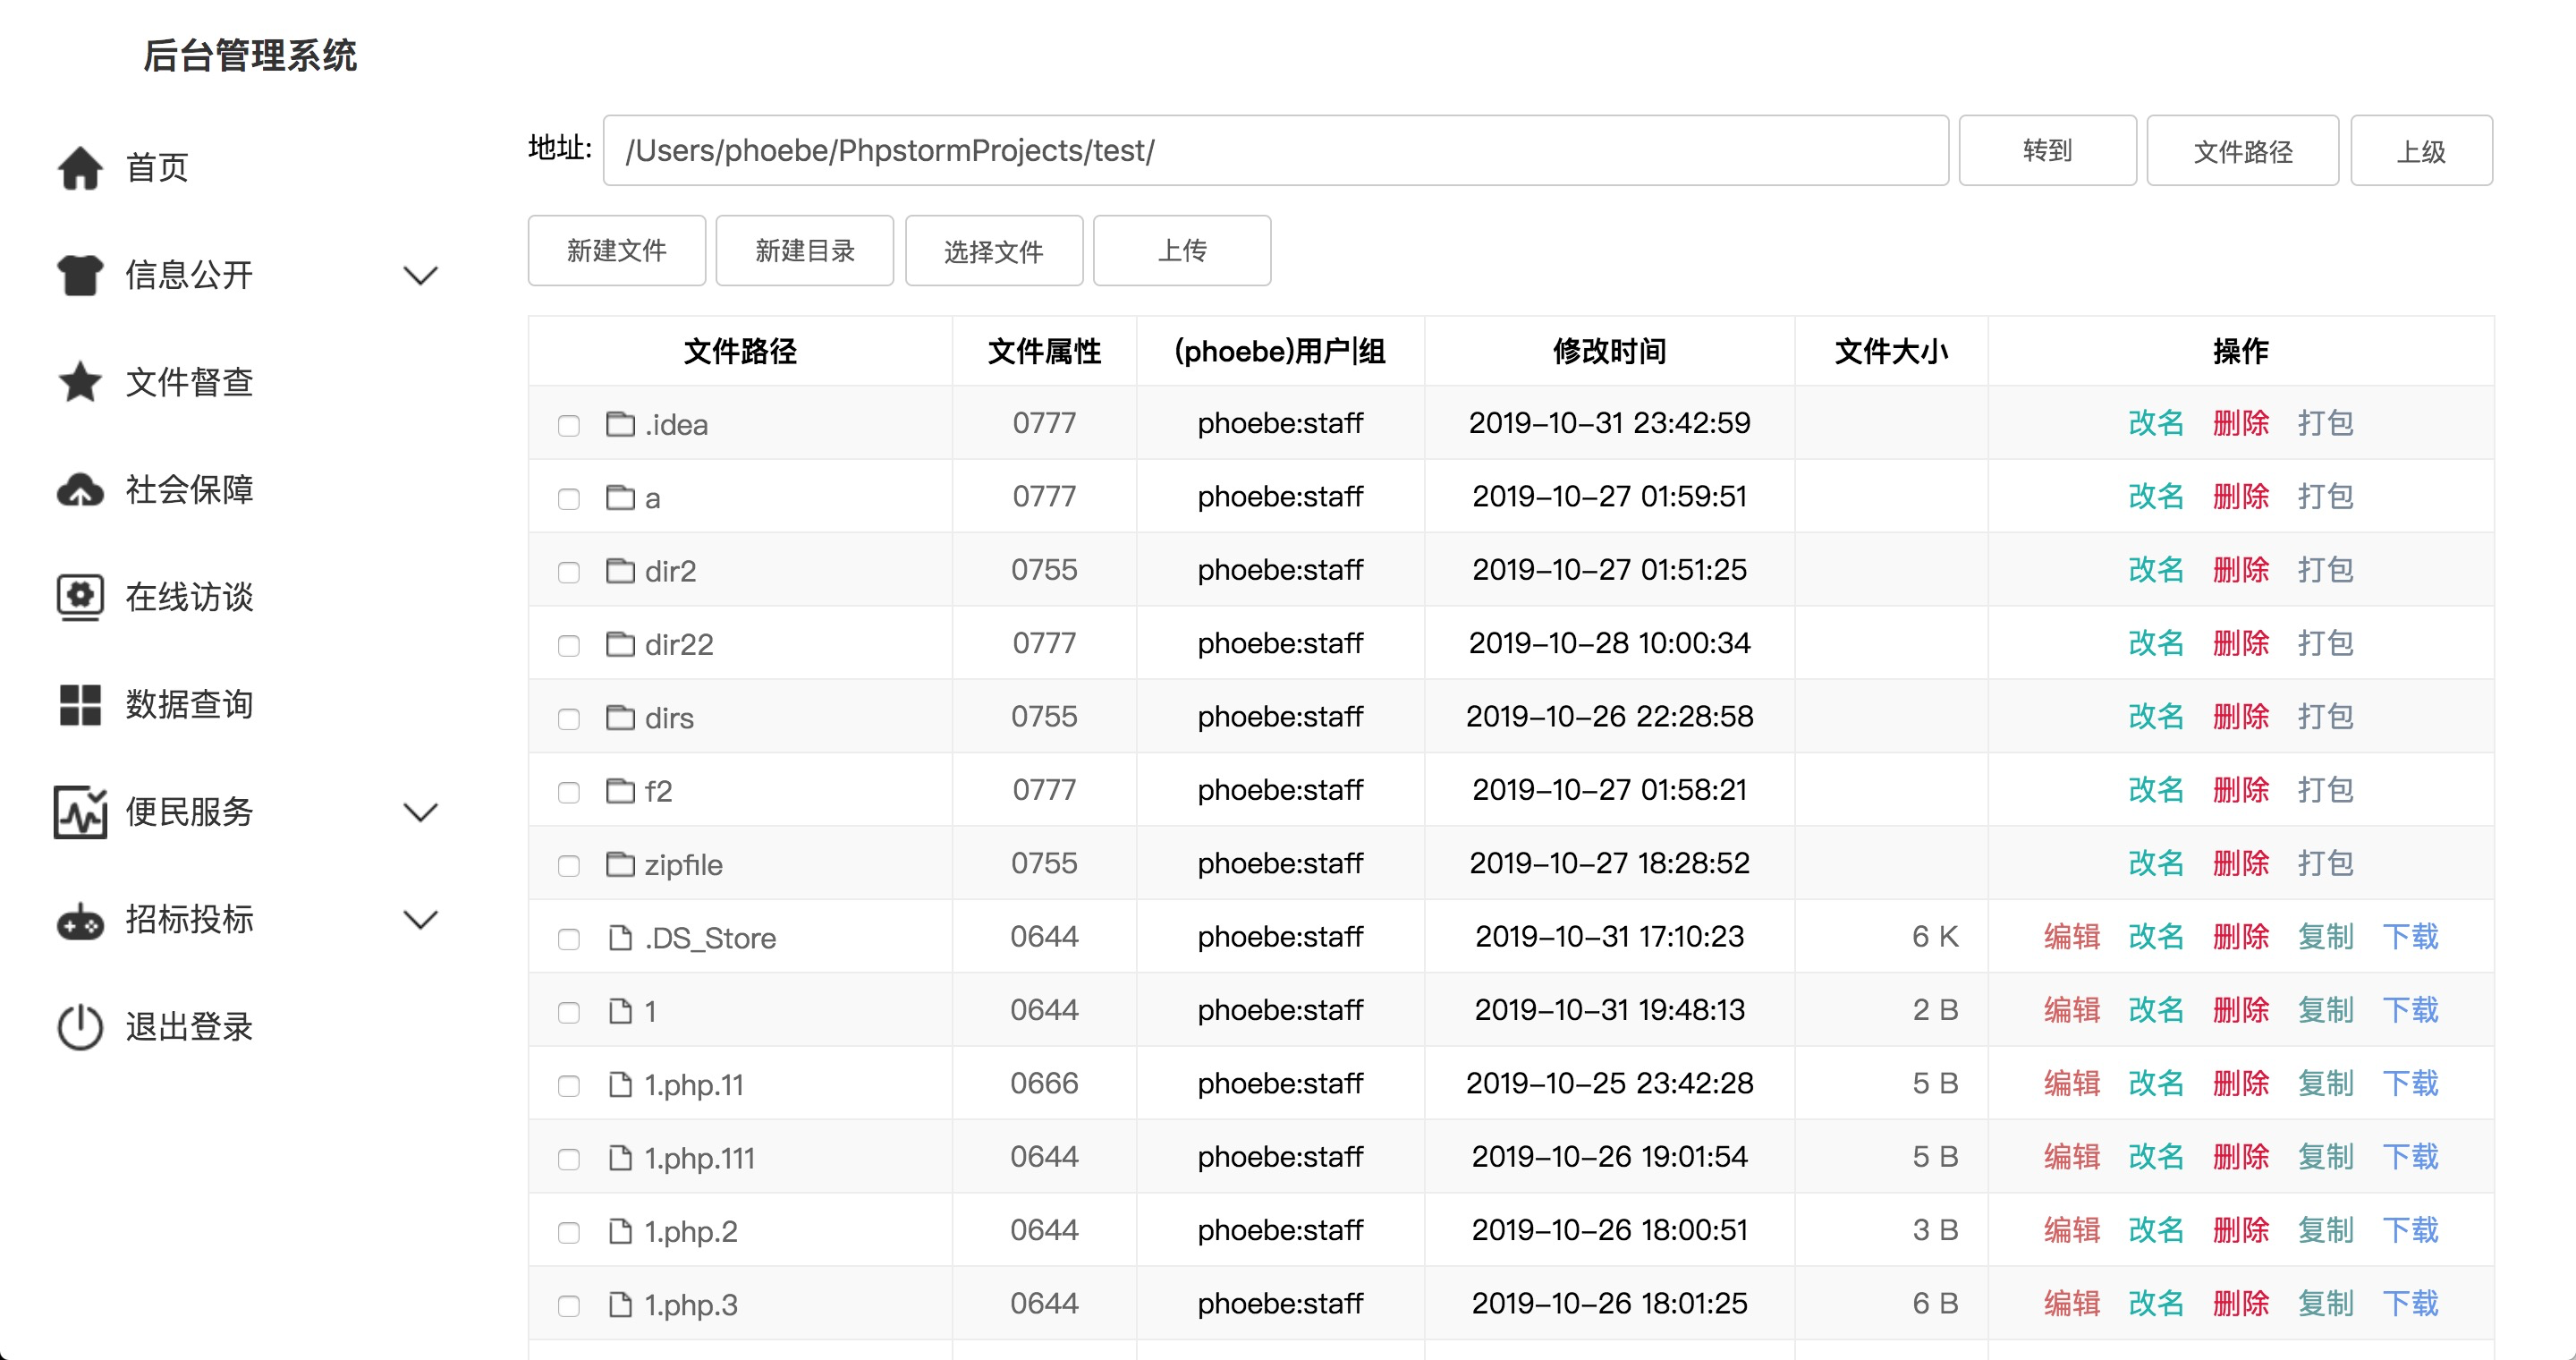Check the checkbox for .idea folder
Screen dimensions: 2576x1360
coord(569,426)
